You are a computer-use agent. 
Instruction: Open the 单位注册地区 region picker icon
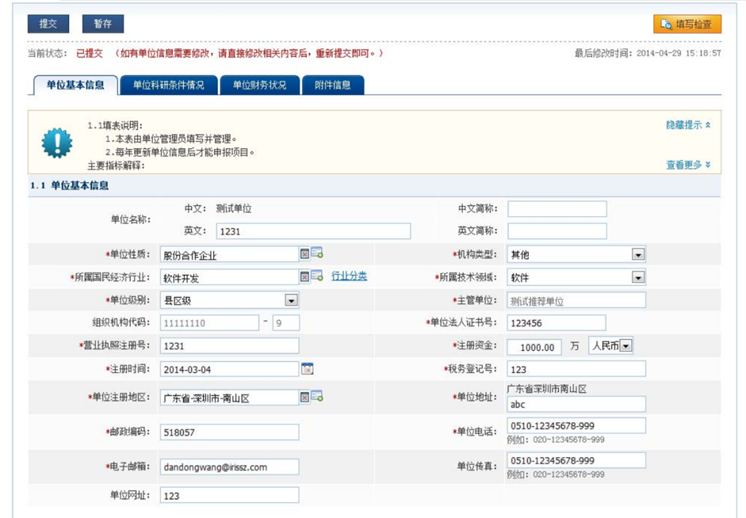317,397
